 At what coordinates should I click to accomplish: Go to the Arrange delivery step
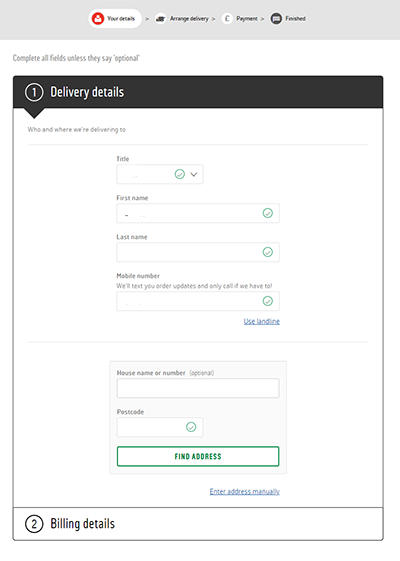tap(189, 19)
